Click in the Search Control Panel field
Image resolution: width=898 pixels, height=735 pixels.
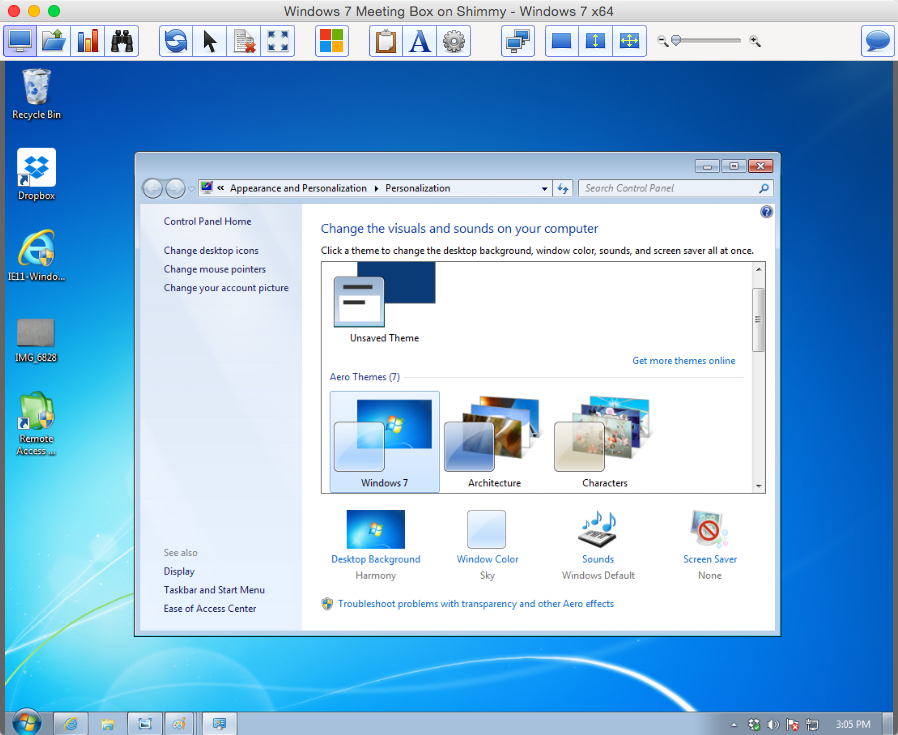click(x=667, y=188)
